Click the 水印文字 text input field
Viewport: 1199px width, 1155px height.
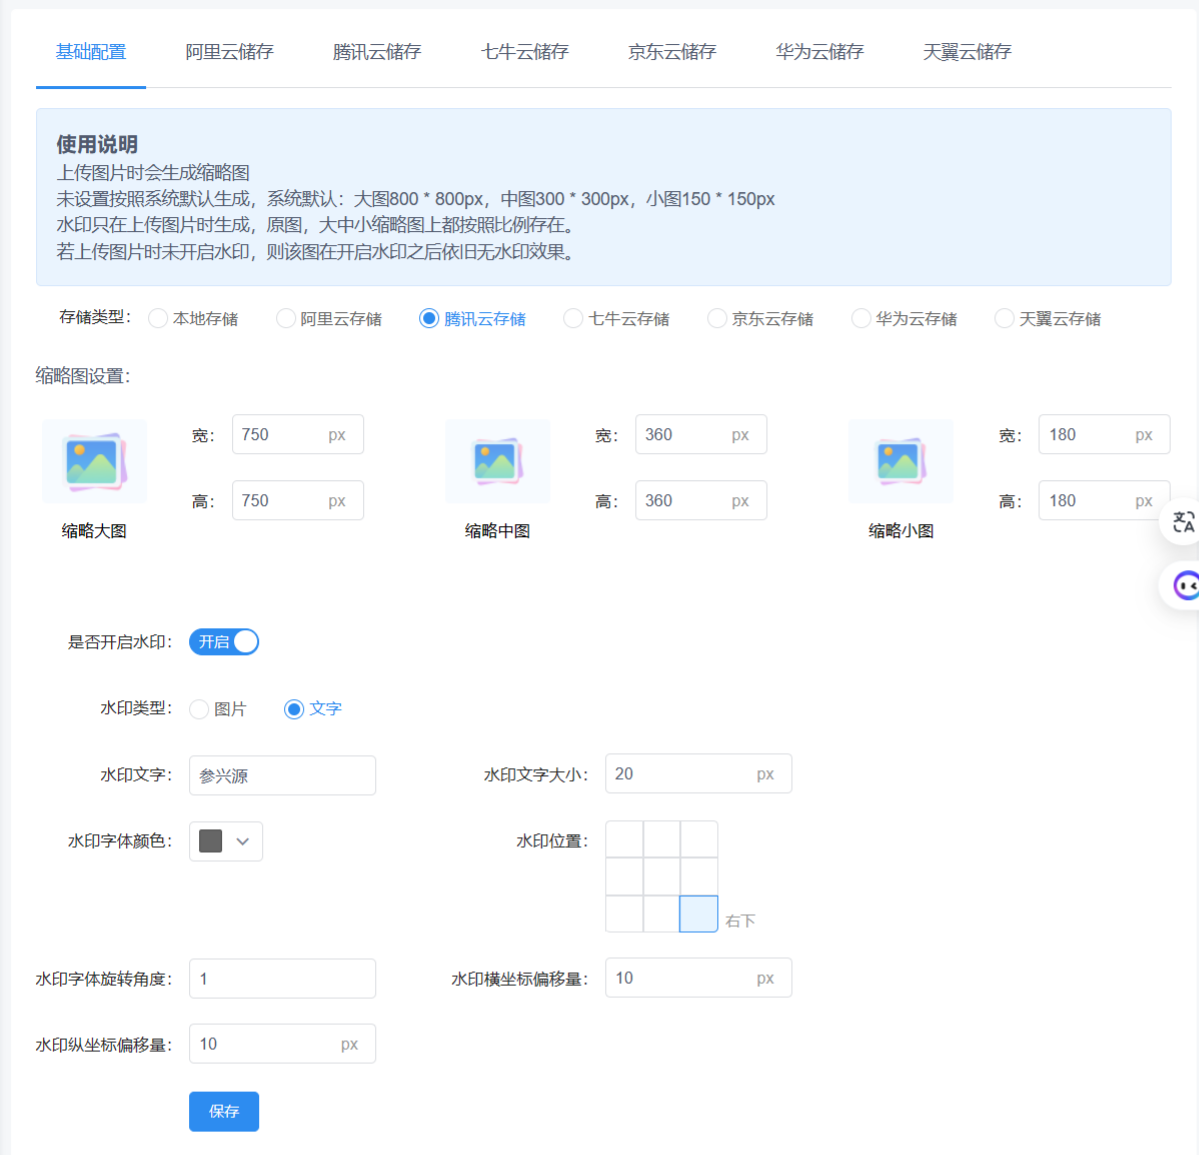(282, 775)
